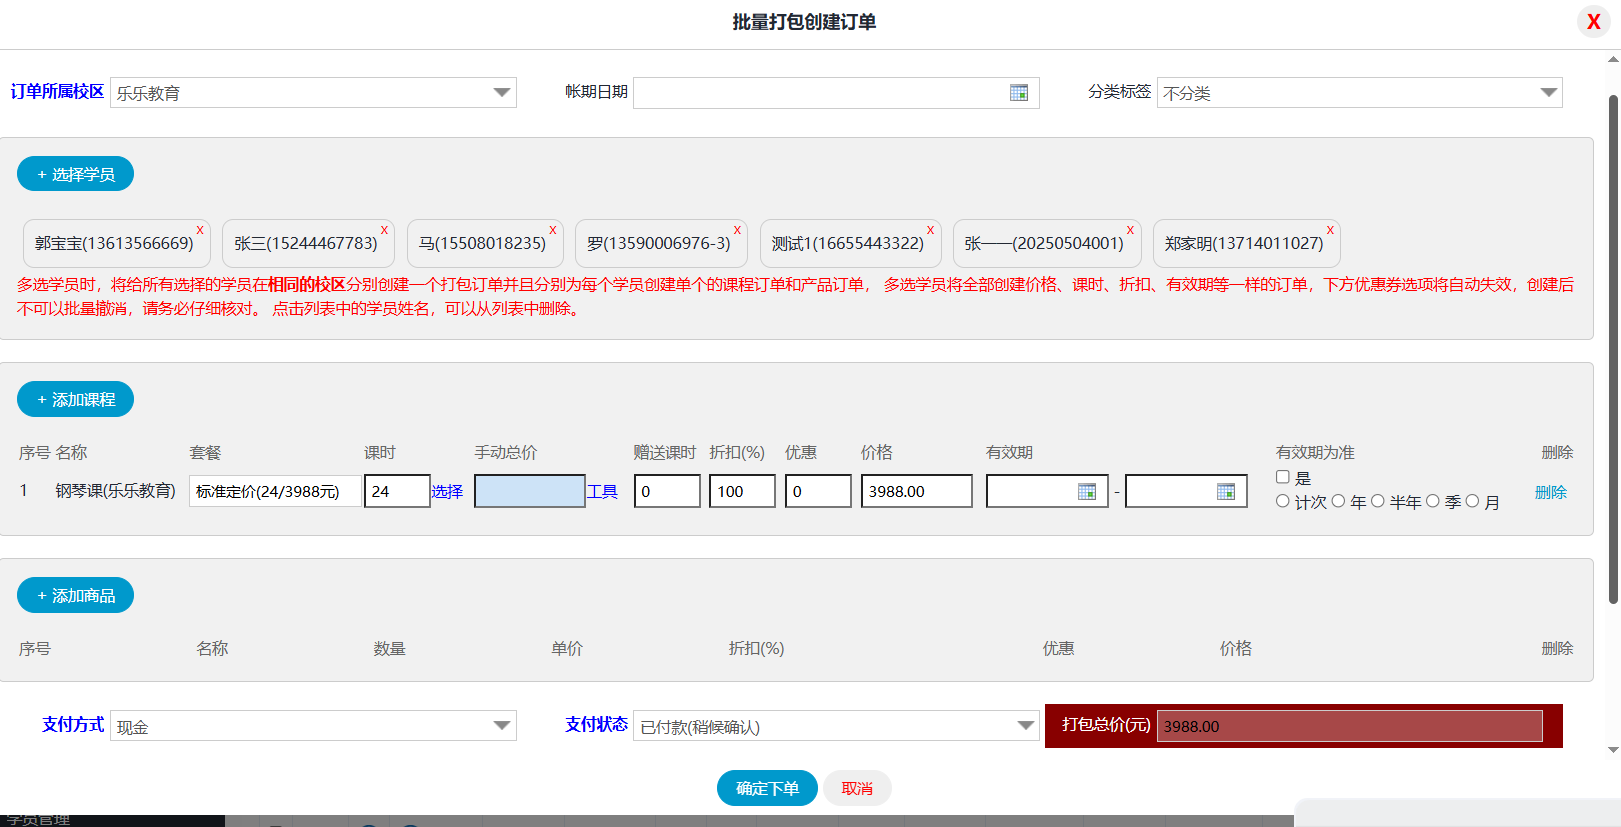Open the 帐期日期 calendar picker icon

pos(1019,93)
